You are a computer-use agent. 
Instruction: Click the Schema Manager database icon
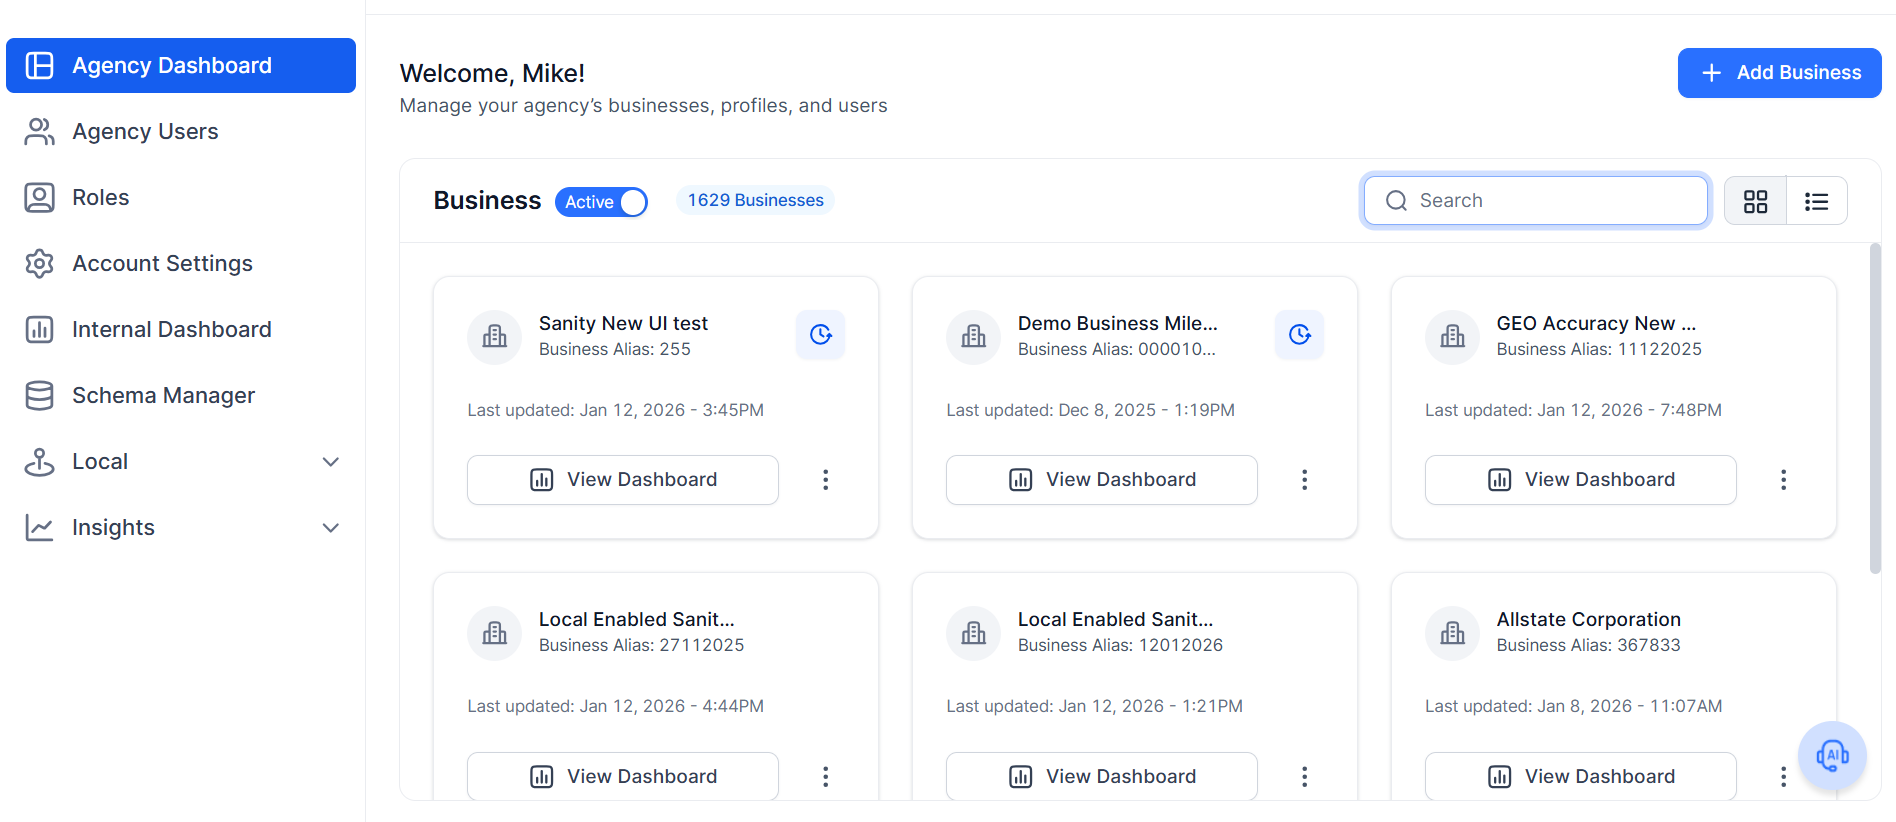(39, 395)
